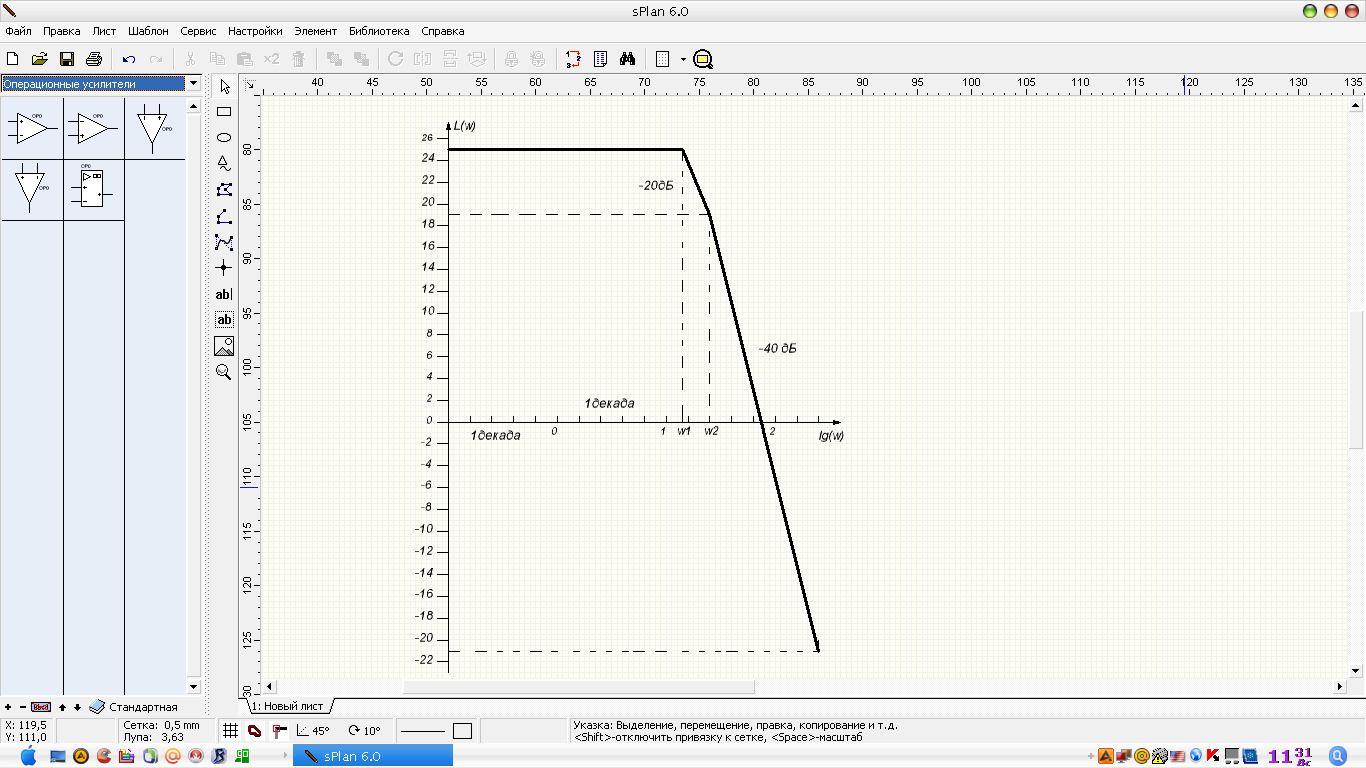Image resolution: width=1366 pixels, height=768 pixels.
Task: Click the Undo arrow button
Action: (x=129, y=59)
